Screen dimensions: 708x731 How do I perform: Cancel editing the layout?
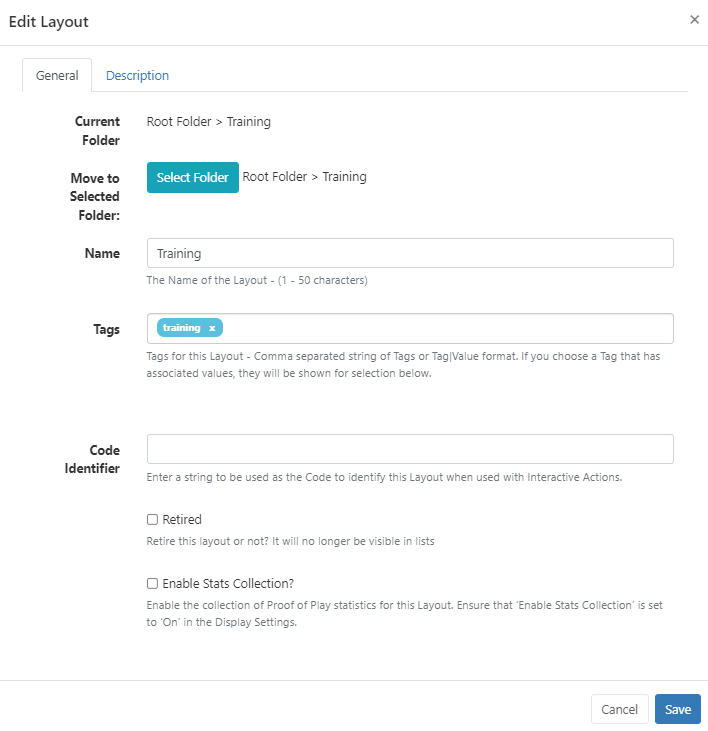pyautogui.click(x=619, y=709)
